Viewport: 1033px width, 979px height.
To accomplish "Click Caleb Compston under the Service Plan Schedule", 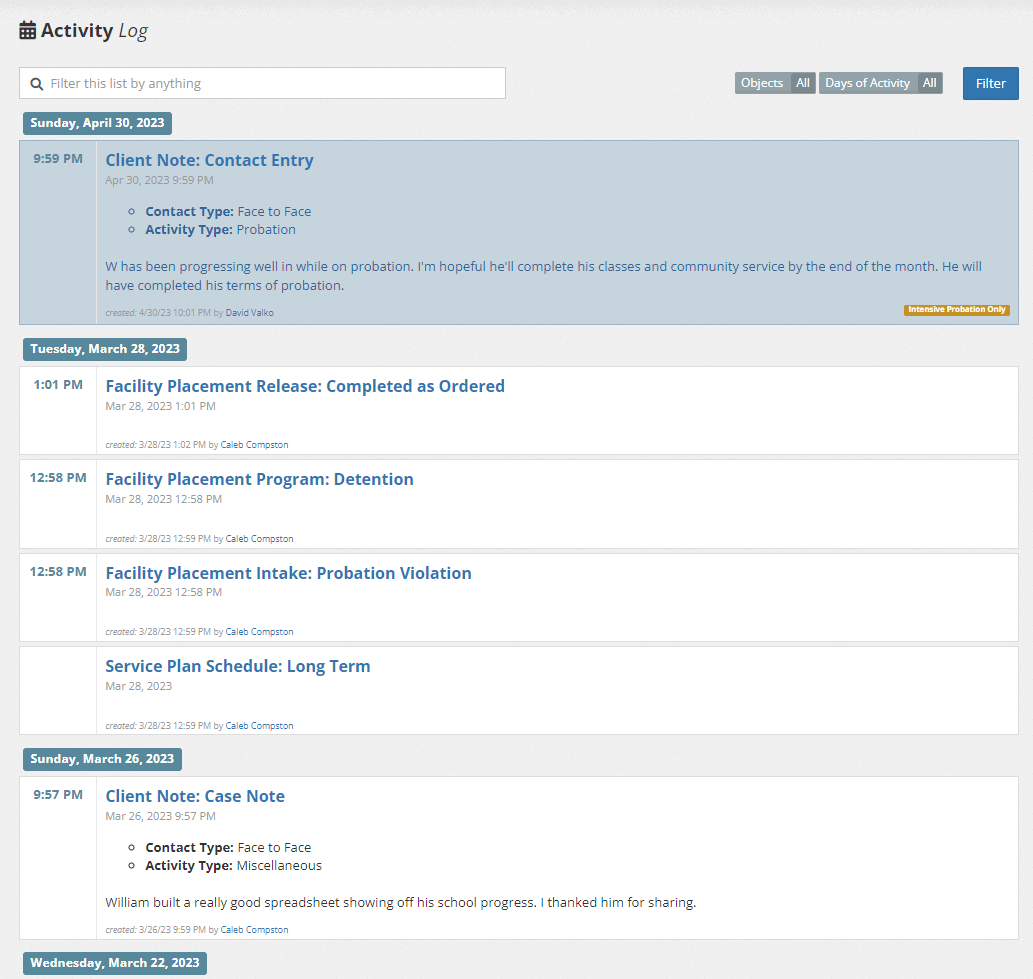I will coord(259,725).
